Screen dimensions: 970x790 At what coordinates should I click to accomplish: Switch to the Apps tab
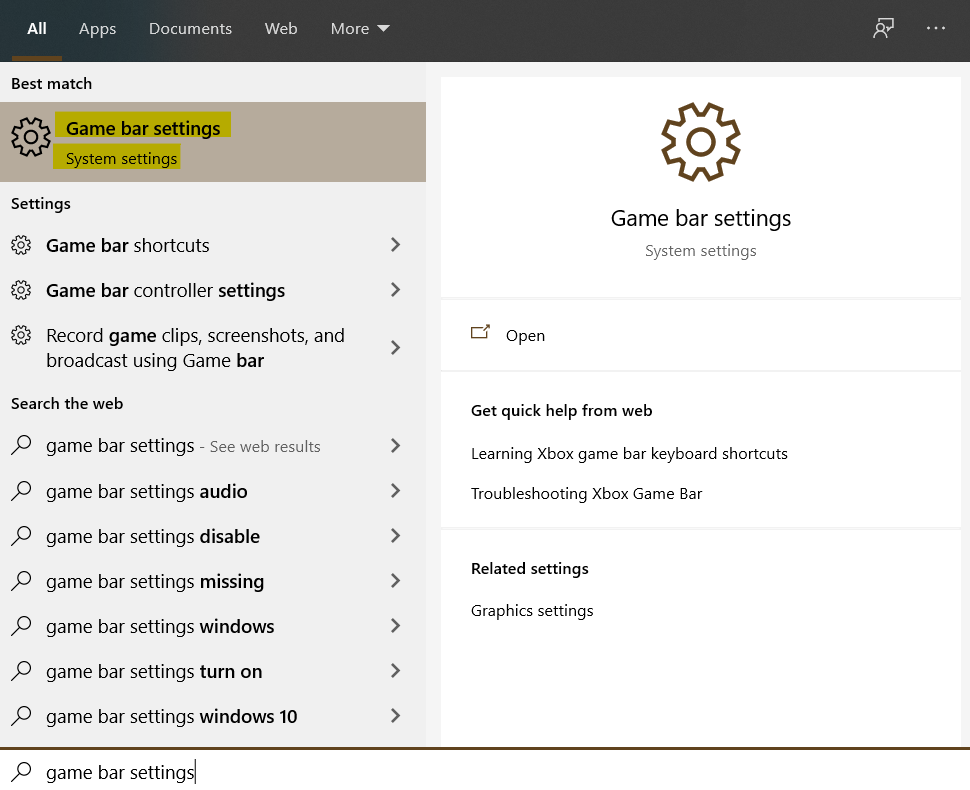(x=97, y=29)
